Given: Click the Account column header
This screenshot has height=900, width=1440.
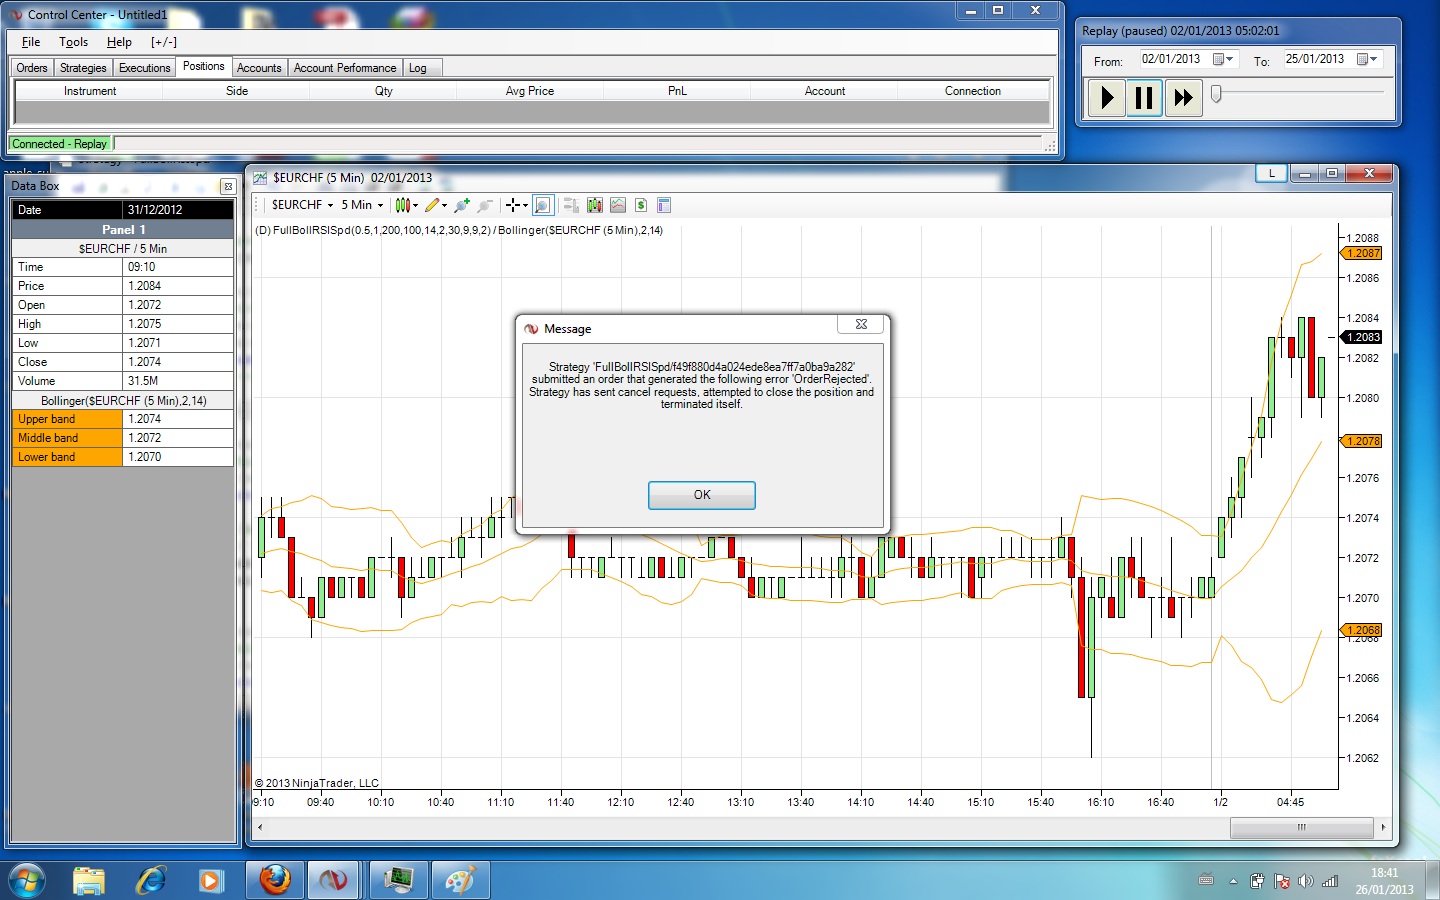Looking at the screenshot, I should pos(825,91).
